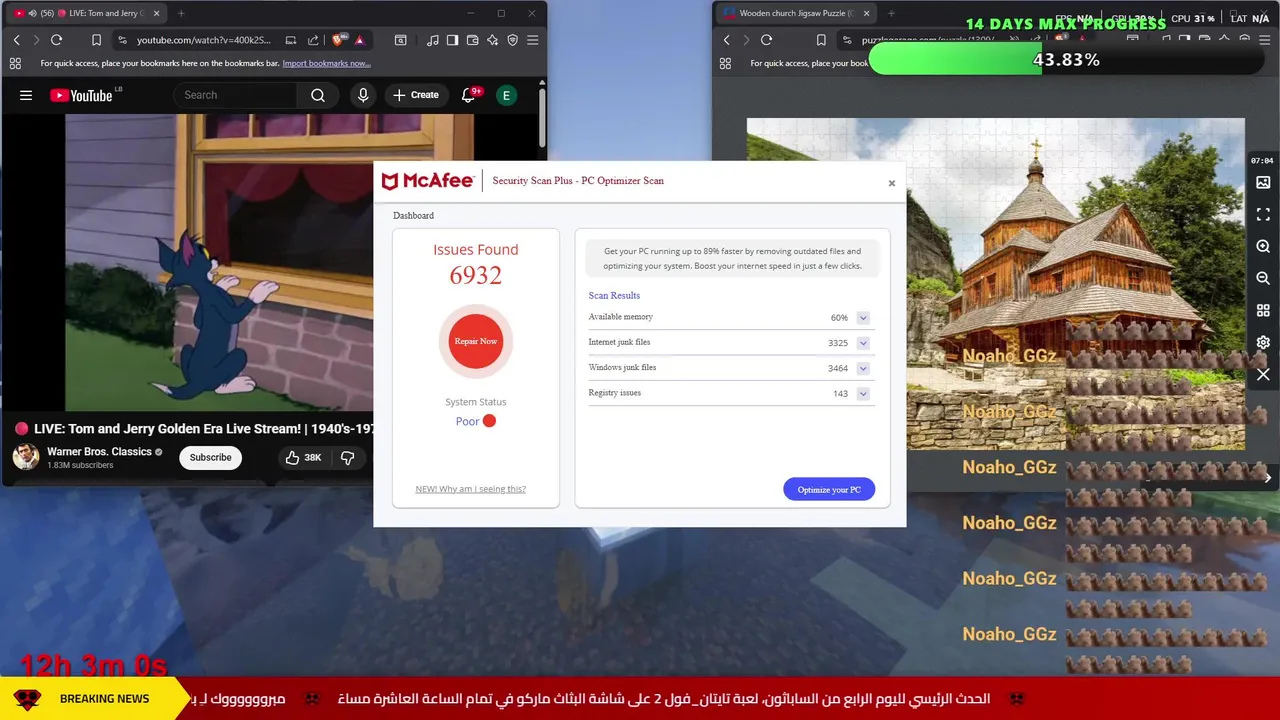Open Warner Bros. Classics channel avatar
This screenshot has height=720, width=1280.
[x=26, y=457]
